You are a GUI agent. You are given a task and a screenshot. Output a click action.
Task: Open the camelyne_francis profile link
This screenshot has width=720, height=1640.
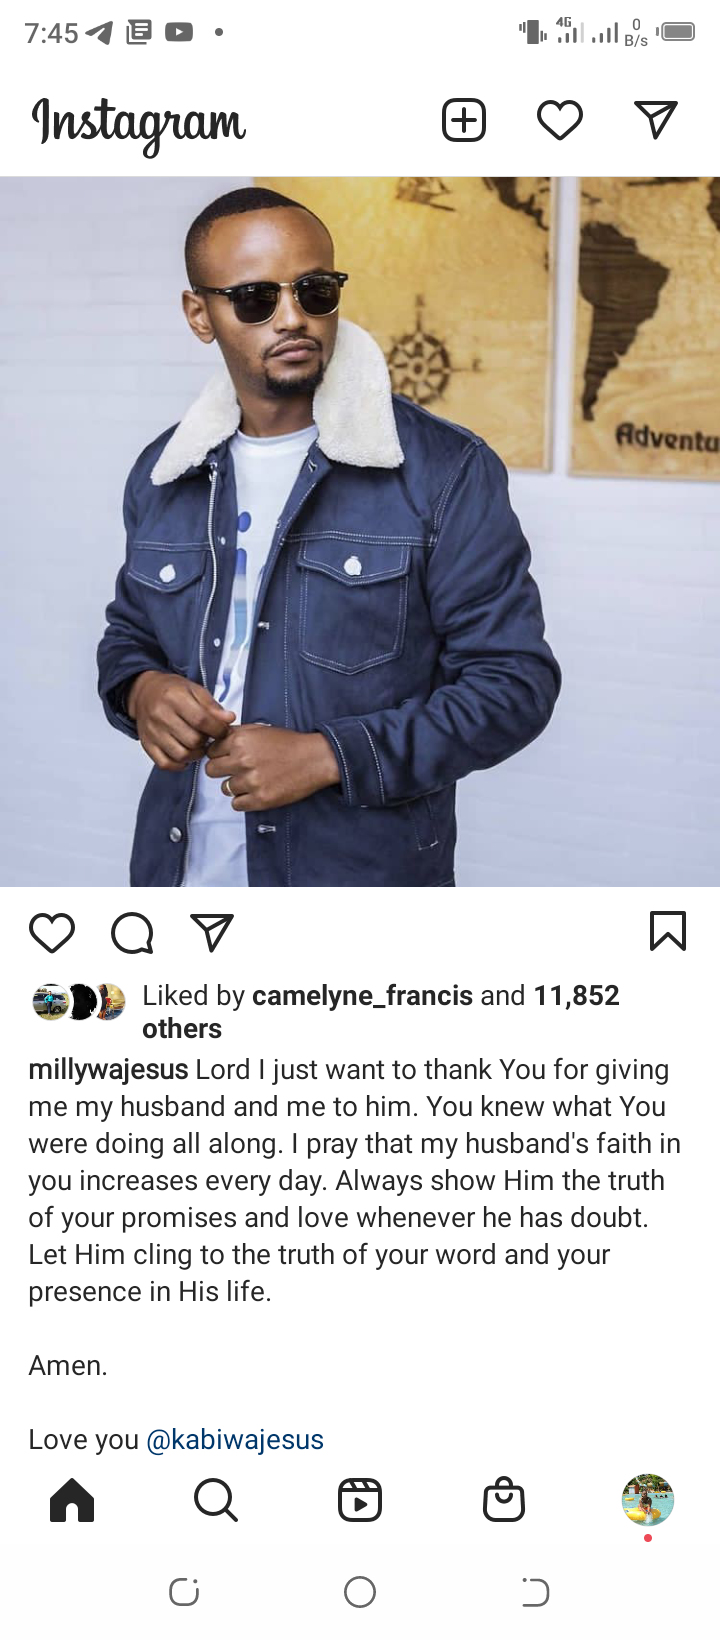362,996
